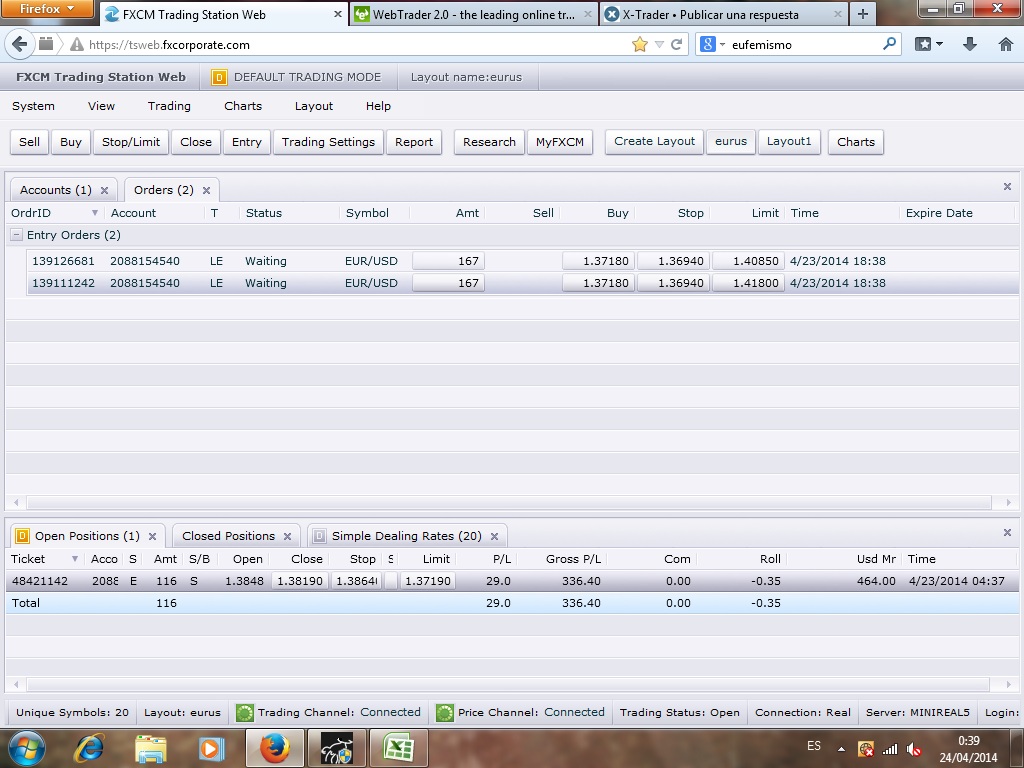Click the Price Channel status icon
Screen dimensions: 1024x768
pyautogui.click(x=445, y=712)
